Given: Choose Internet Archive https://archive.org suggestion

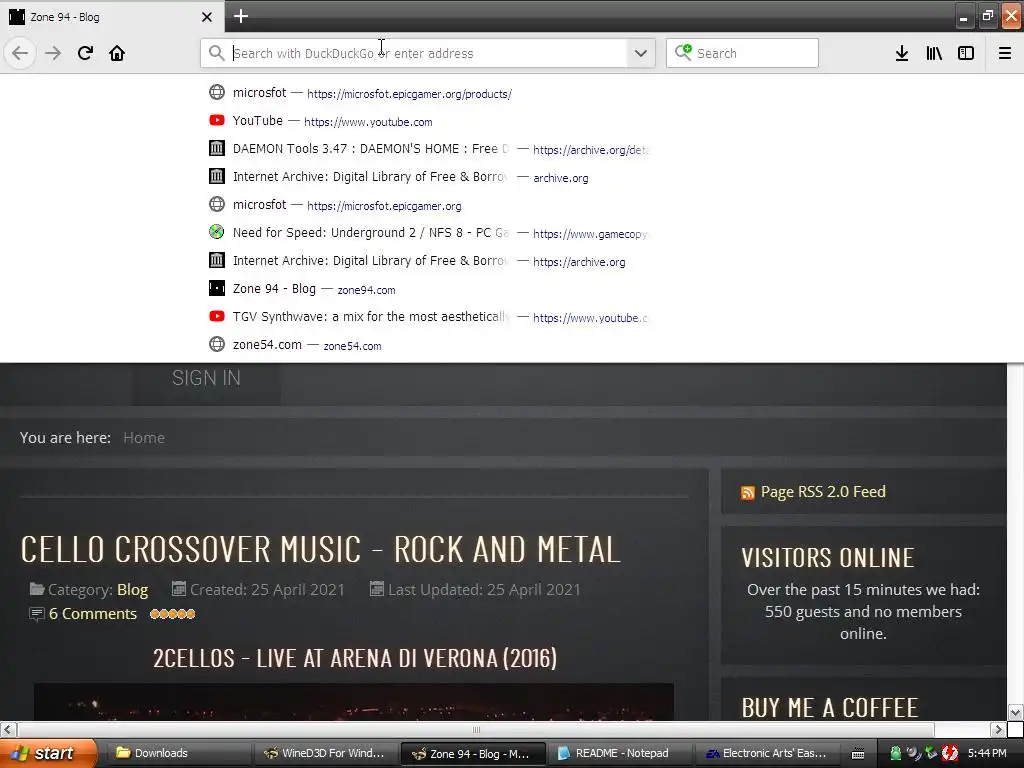Looking at the screenshot, I should [428, 261].
